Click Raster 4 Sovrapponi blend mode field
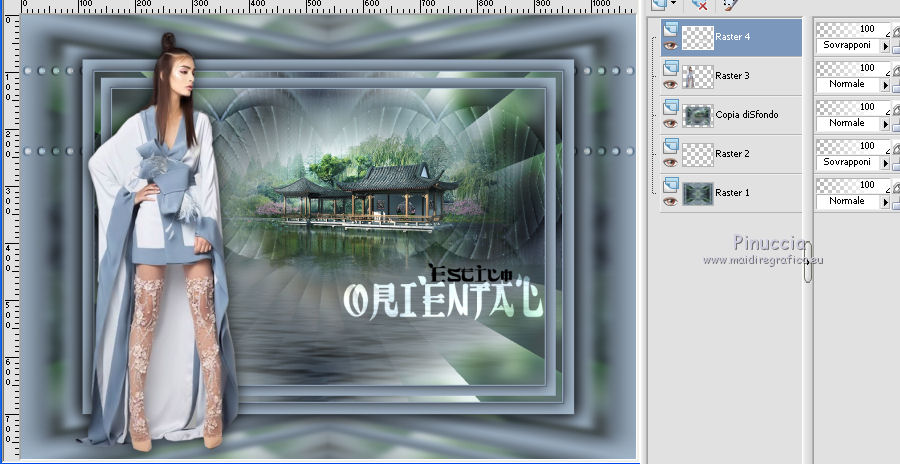This screenshot has width=900, height=464. (848, 45)
